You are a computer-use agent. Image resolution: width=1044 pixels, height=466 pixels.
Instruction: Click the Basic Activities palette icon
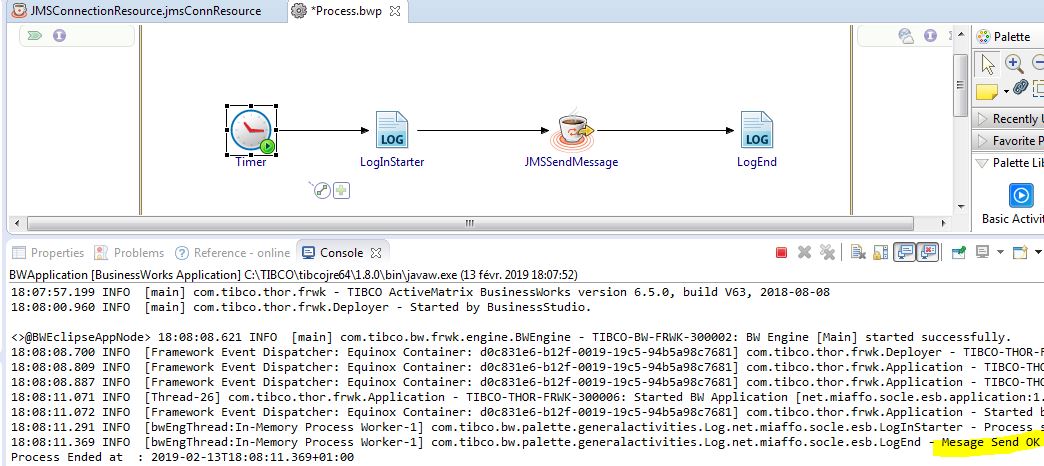[1021, 196]
